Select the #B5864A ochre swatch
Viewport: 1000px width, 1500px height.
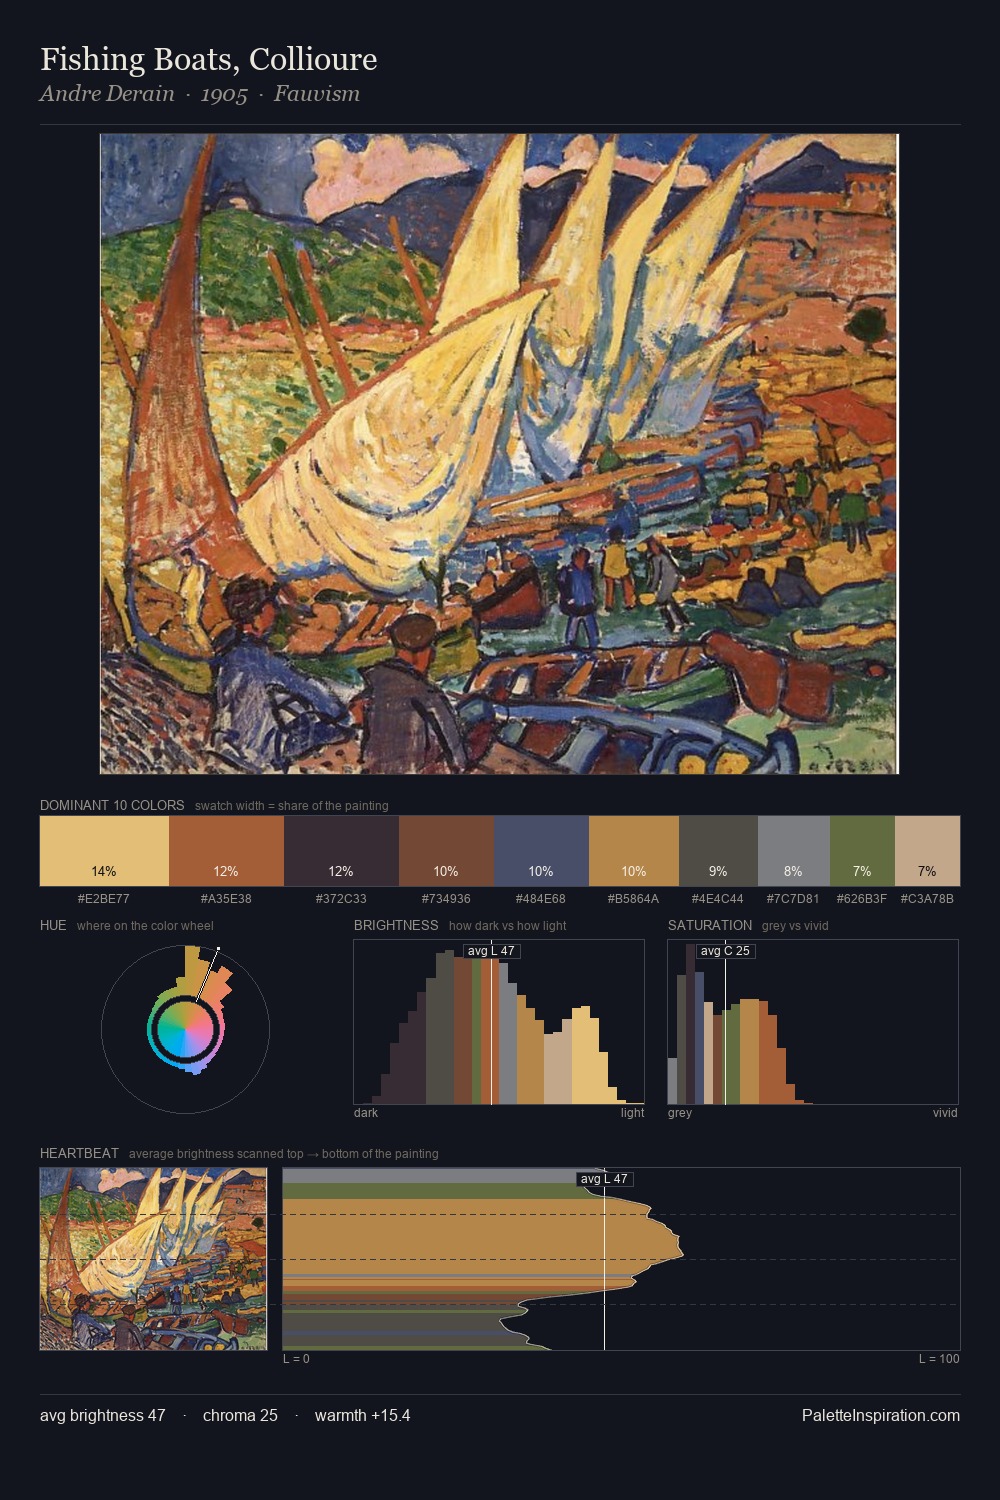pyautogui.click(x=634, y=851)
